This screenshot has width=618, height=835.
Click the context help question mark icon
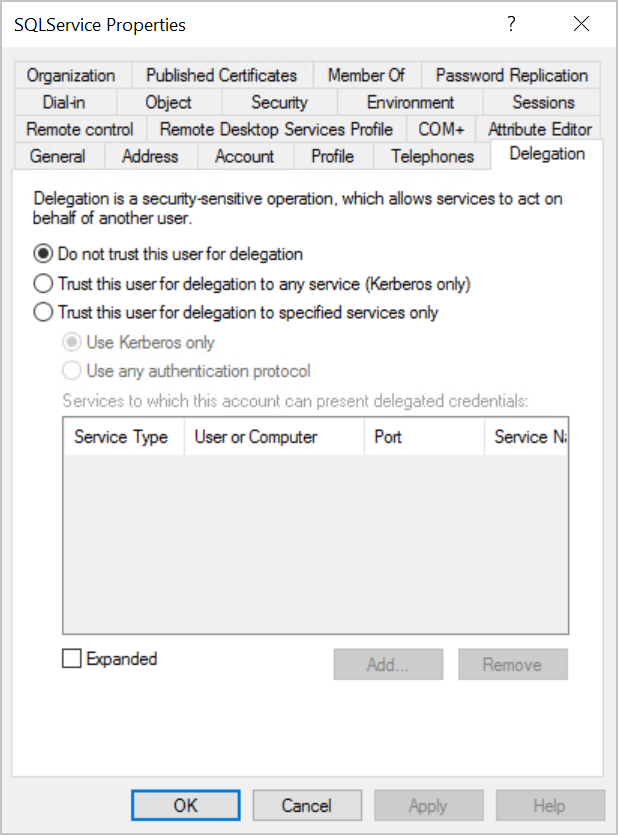(511, 24)
